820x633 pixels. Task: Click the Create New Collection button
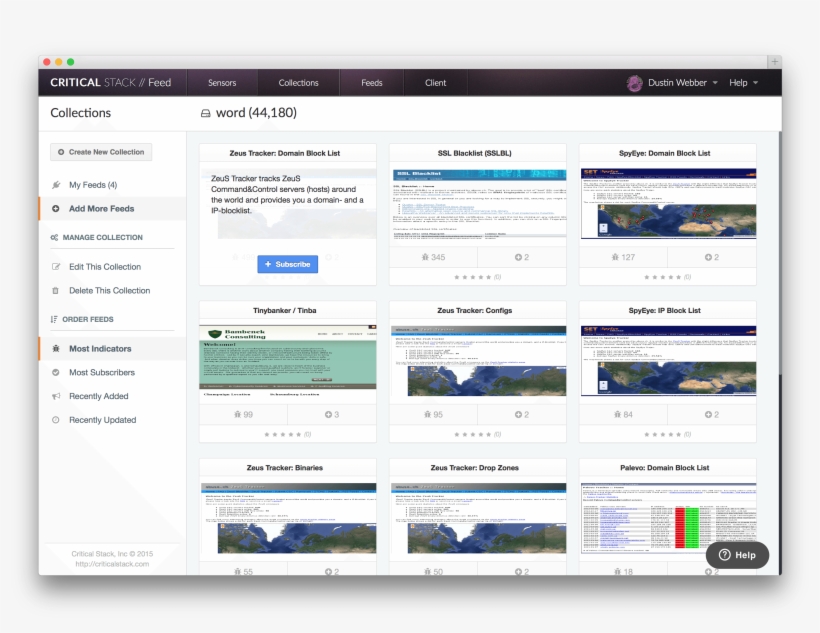101,152
